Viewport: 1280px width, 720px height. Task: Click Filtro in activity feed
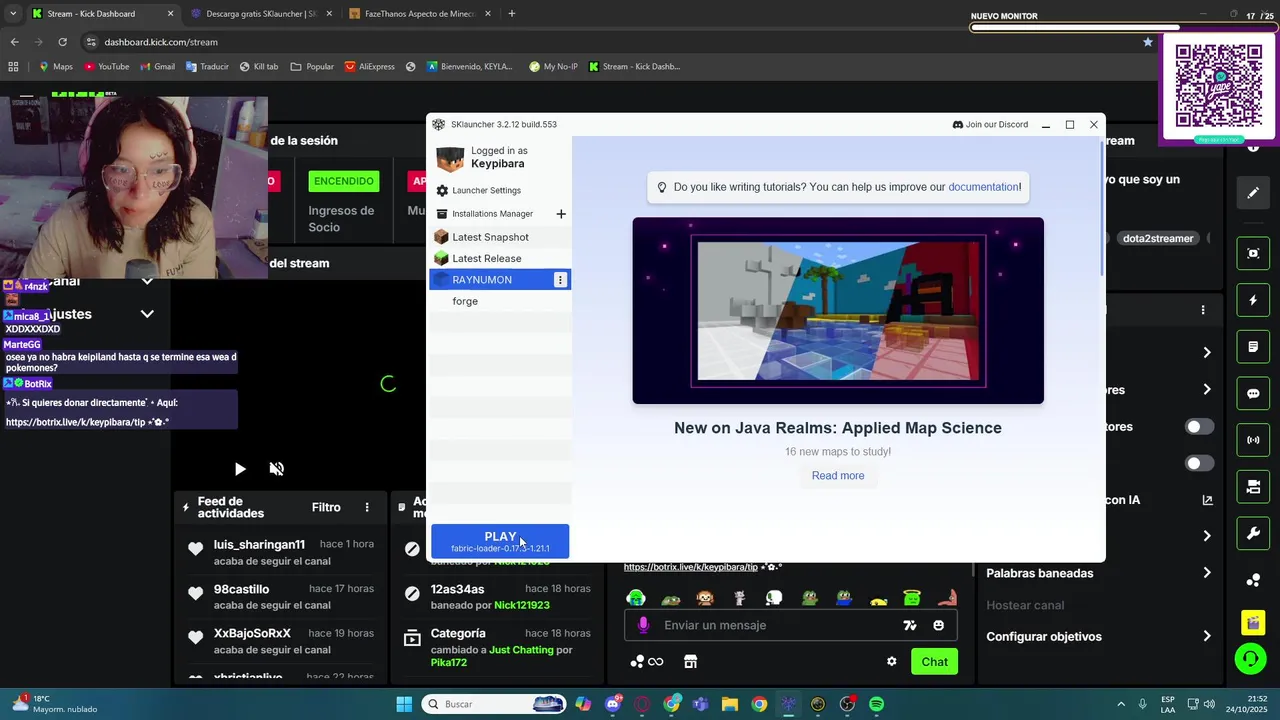pos(326,508)
